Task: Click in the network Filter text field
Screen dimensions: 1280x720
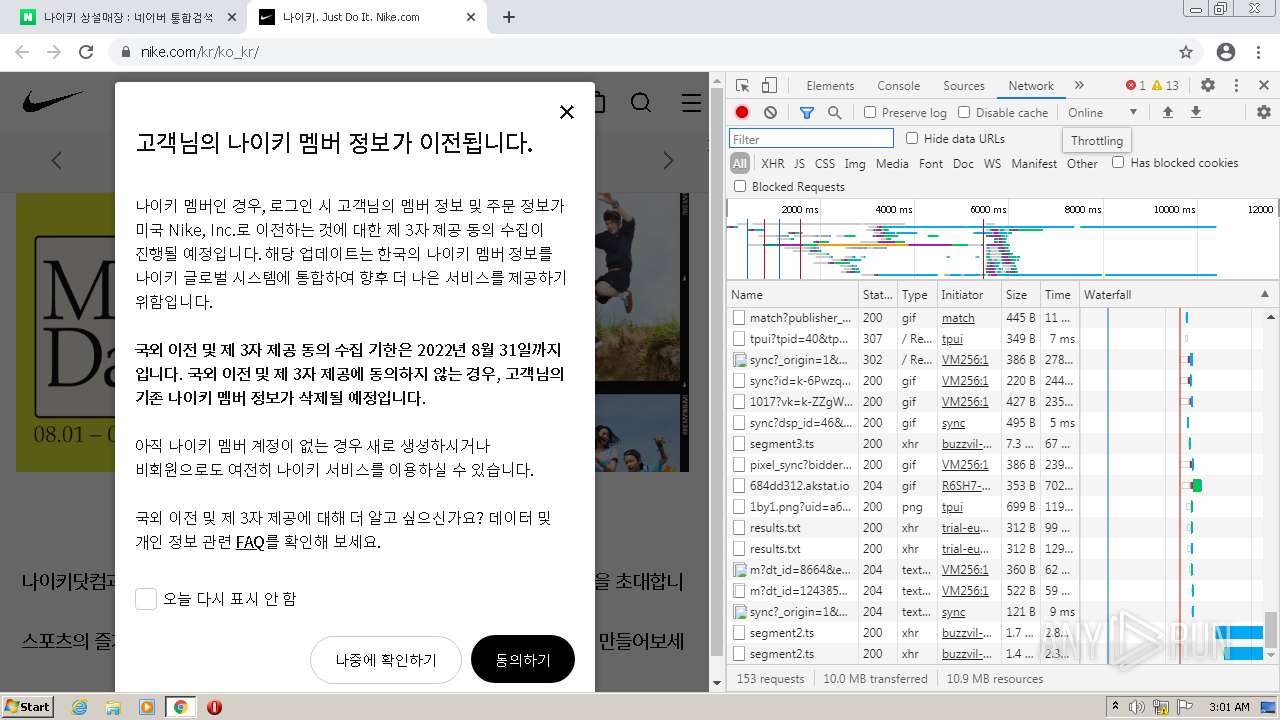Action: pyautogui.click(x=811, y=139)
